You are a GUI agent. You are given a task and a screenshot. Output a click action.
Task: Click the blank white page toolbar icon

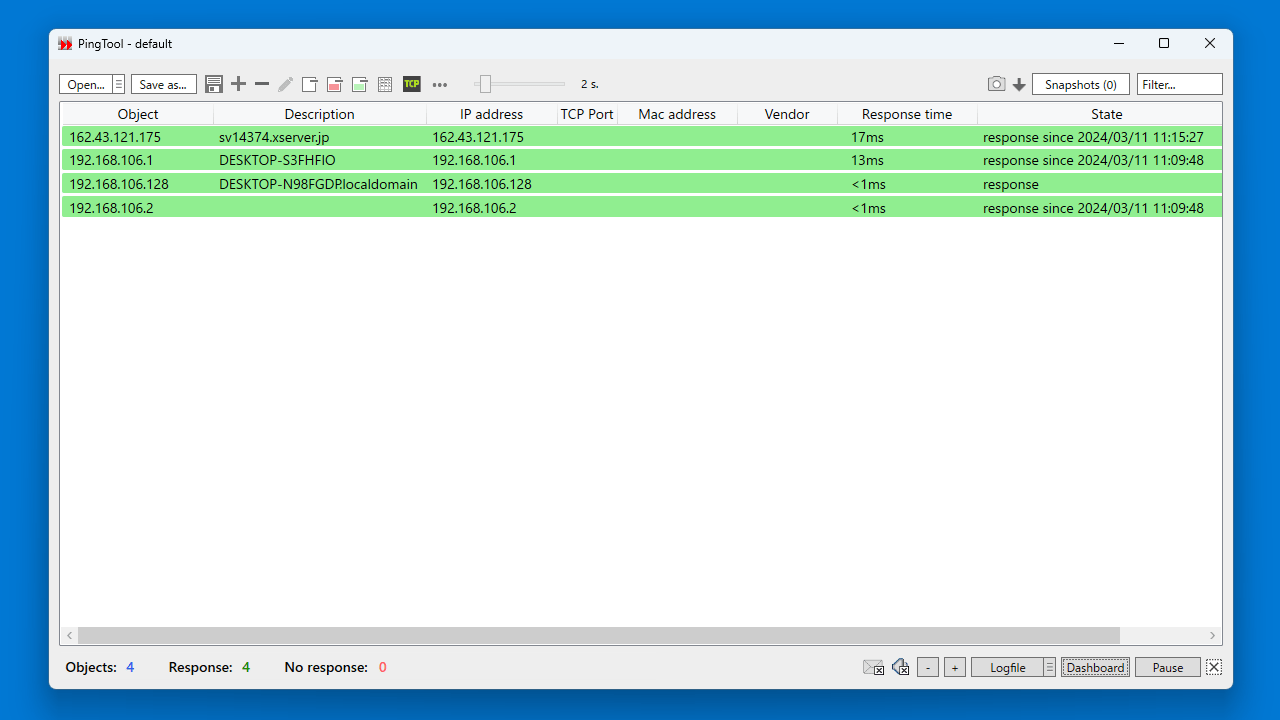pyautogui.click(x=310, y=84)
